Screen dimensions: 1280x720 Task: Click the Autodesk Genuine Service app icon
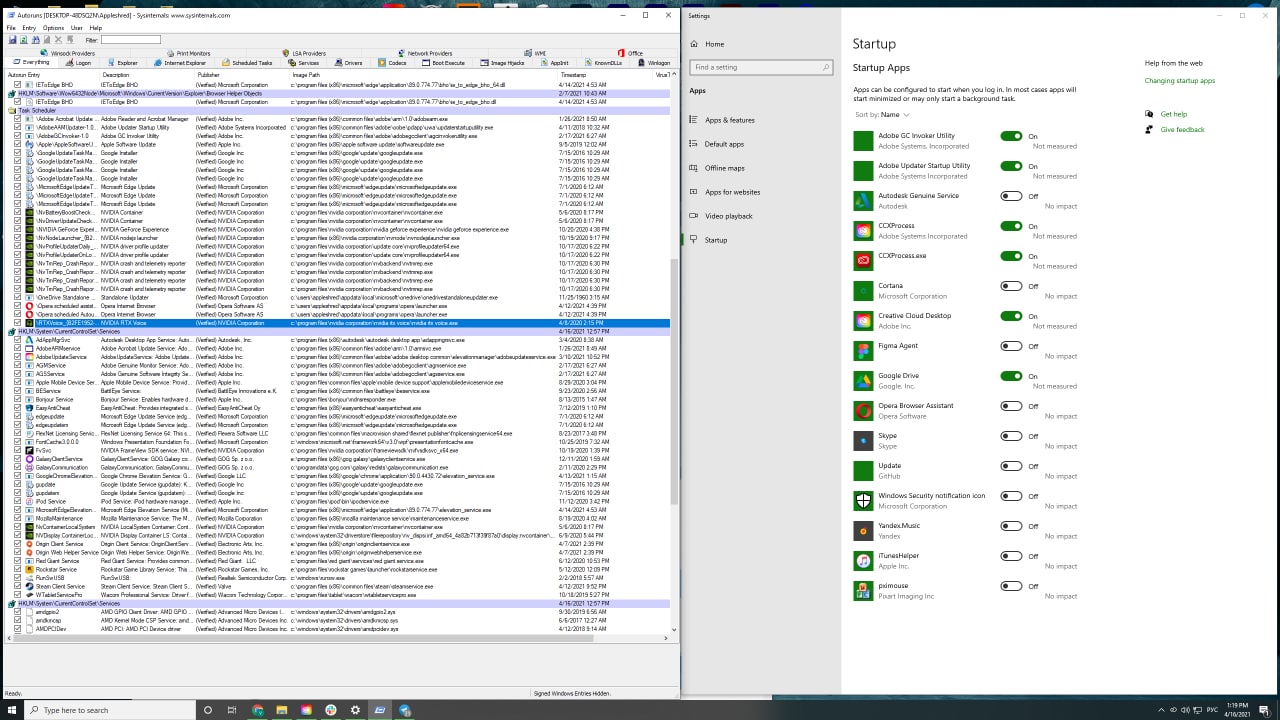(863, 201)
